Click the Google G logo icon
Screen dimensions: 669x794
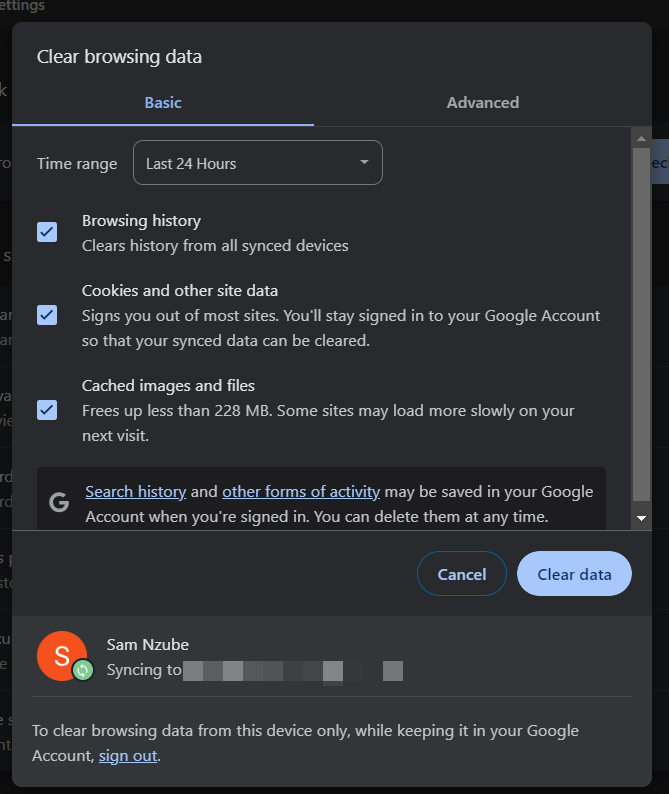pos(59,503)
